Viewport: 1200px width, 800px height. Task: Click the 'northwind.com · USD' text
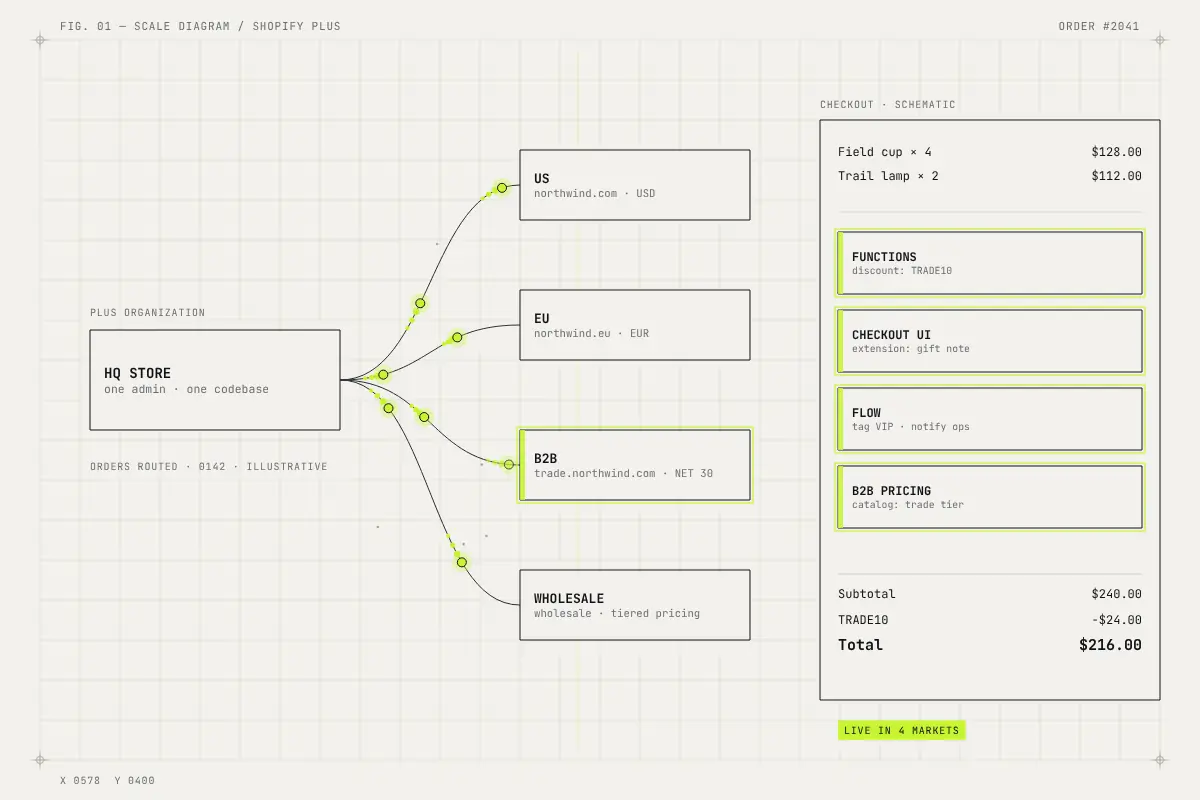point(594,193)
